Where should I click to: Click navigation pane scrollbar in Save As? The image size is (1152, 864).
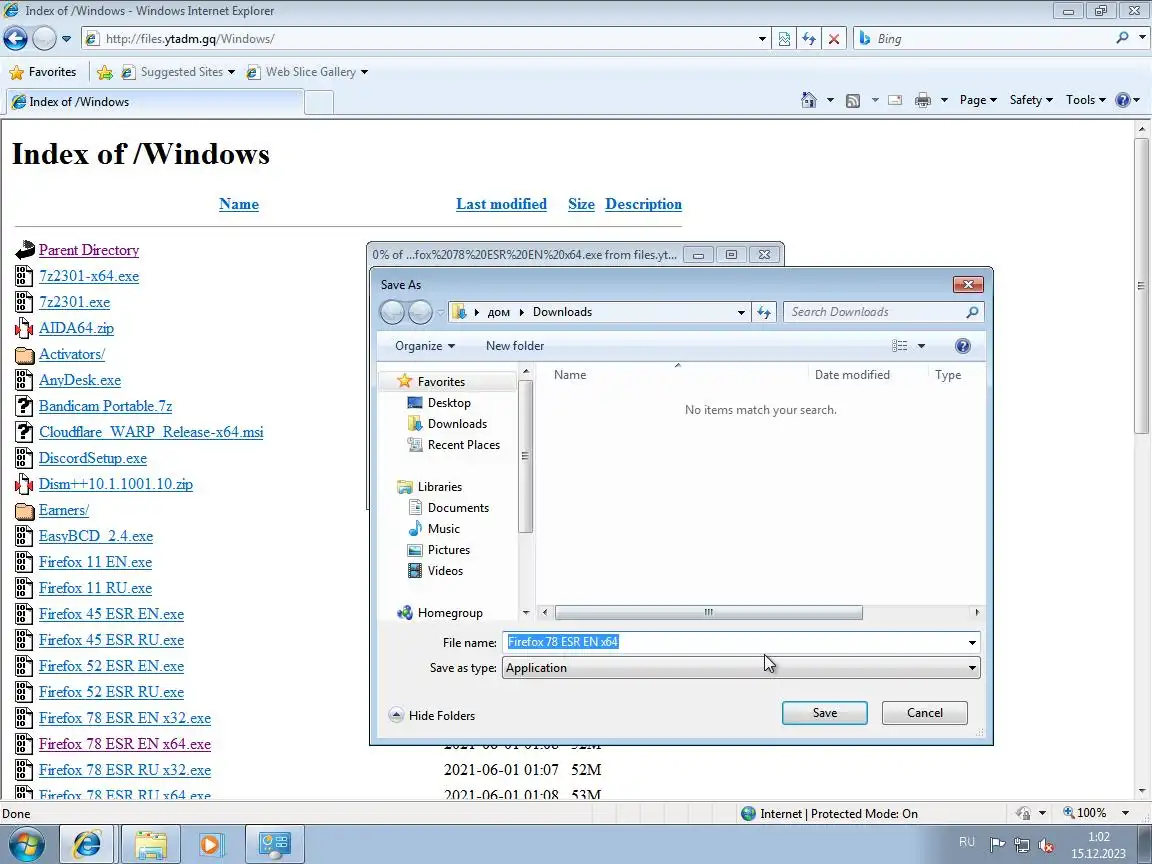pyautogui.click(x=525, y=456)
